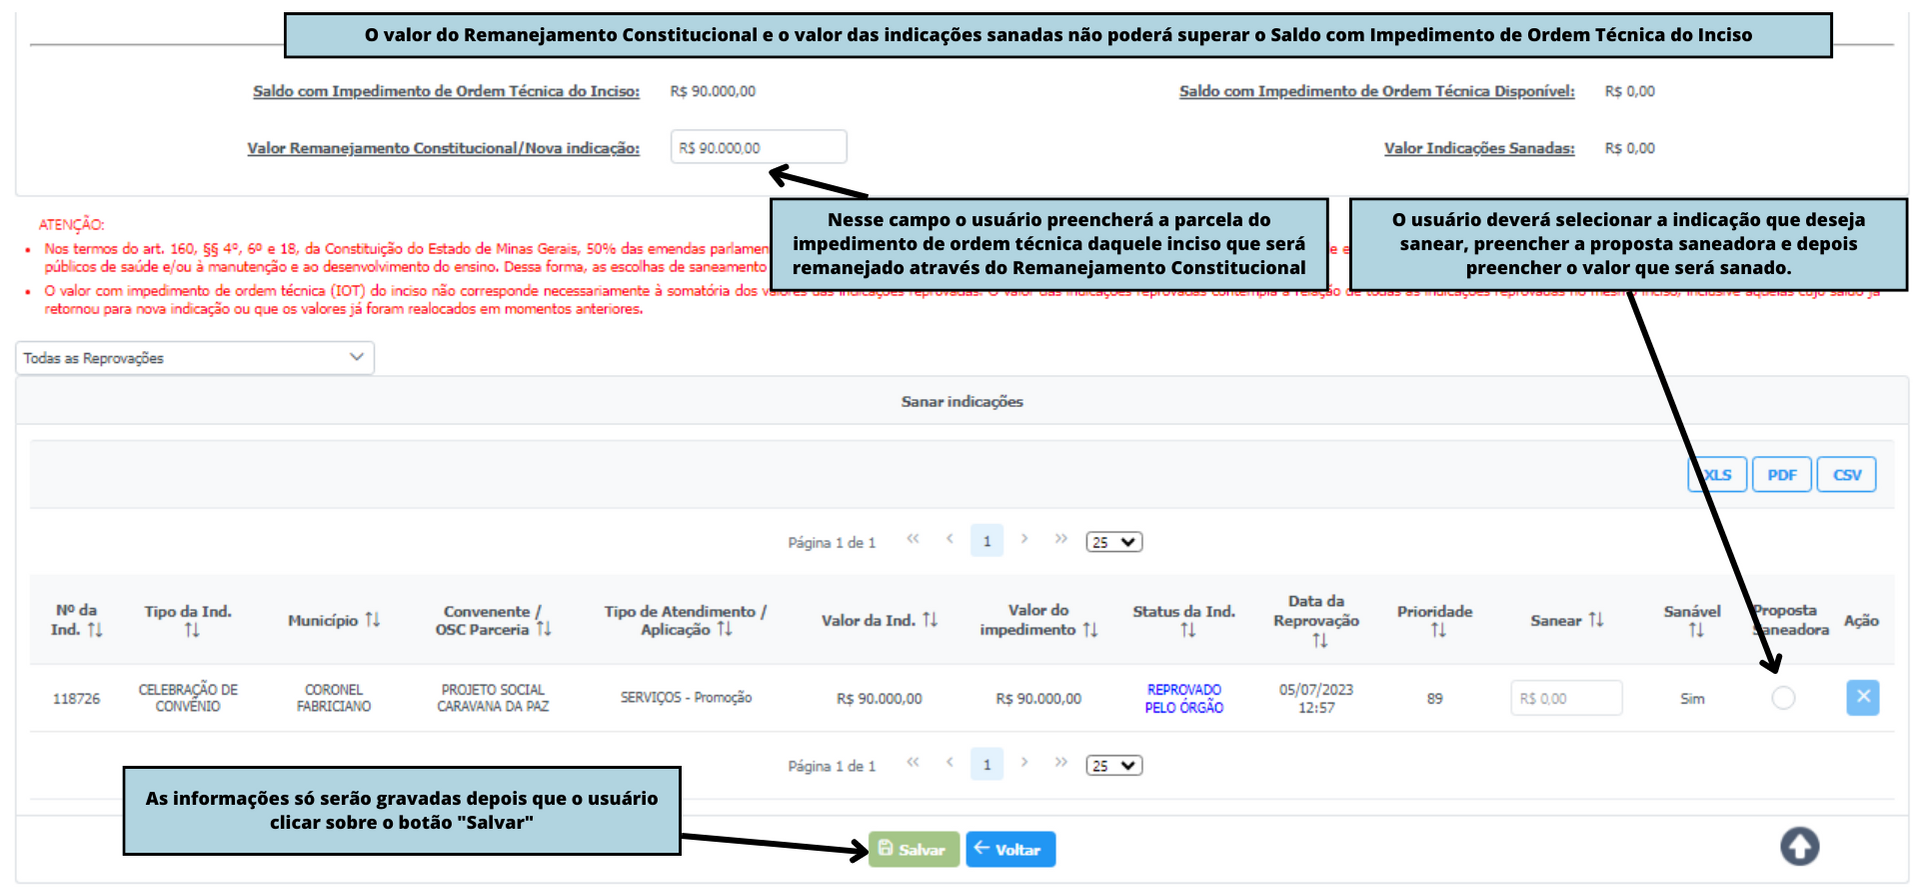Select the Proposta Saneadora radio button
Image resolution: width=1923 pixels, height=893 pixels.
click(1783, 698)
